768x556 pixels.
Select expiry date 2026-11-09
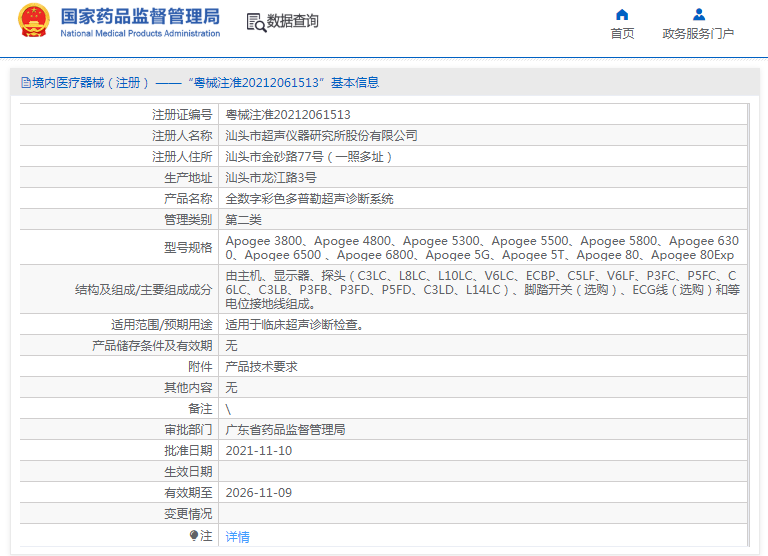(x=259, y=493)
